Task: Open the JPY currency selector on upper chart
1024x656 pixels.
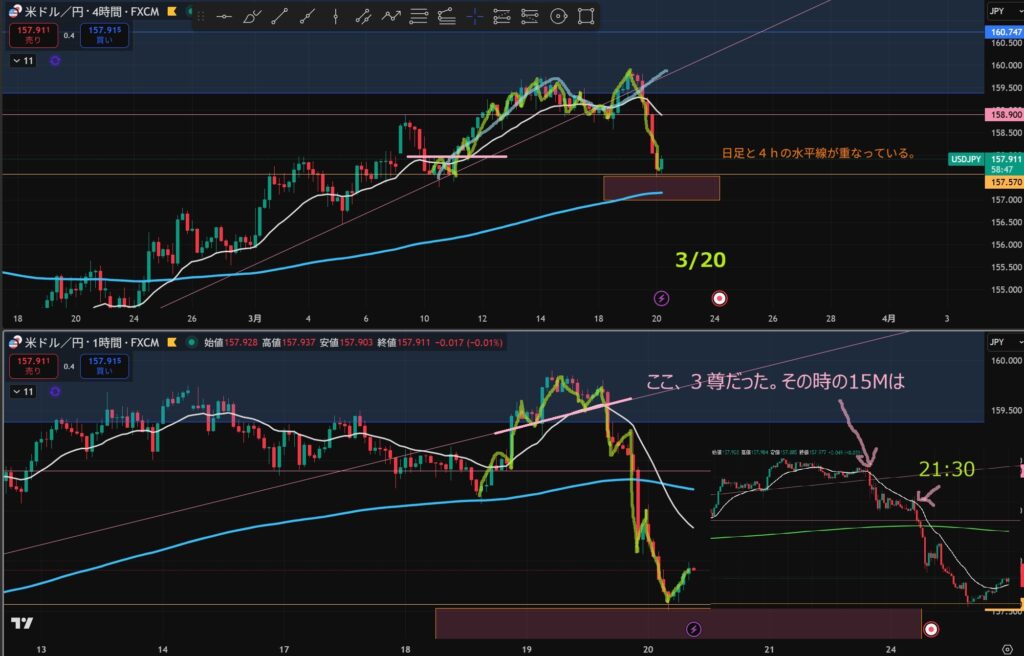Action: coord(996,11)
